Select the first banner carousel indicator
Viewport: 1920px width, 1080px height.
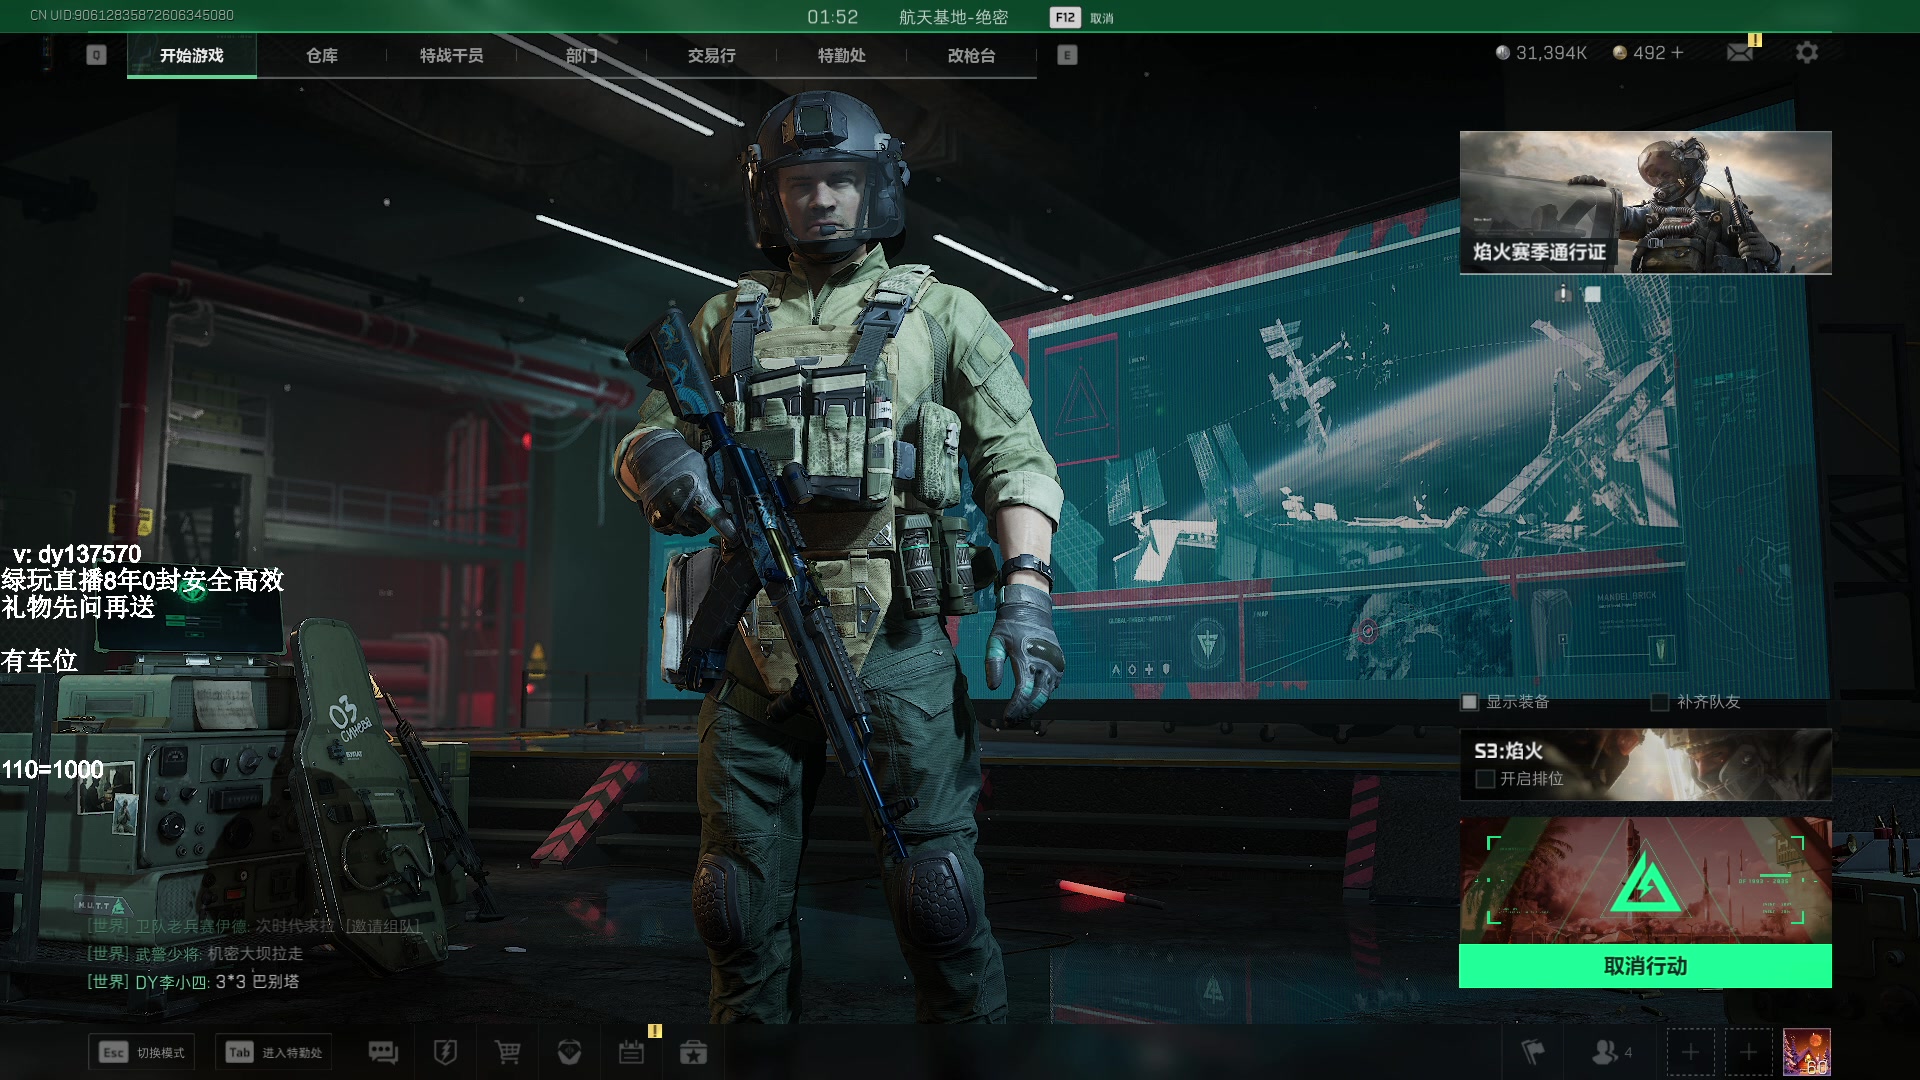coord(1563,294)
